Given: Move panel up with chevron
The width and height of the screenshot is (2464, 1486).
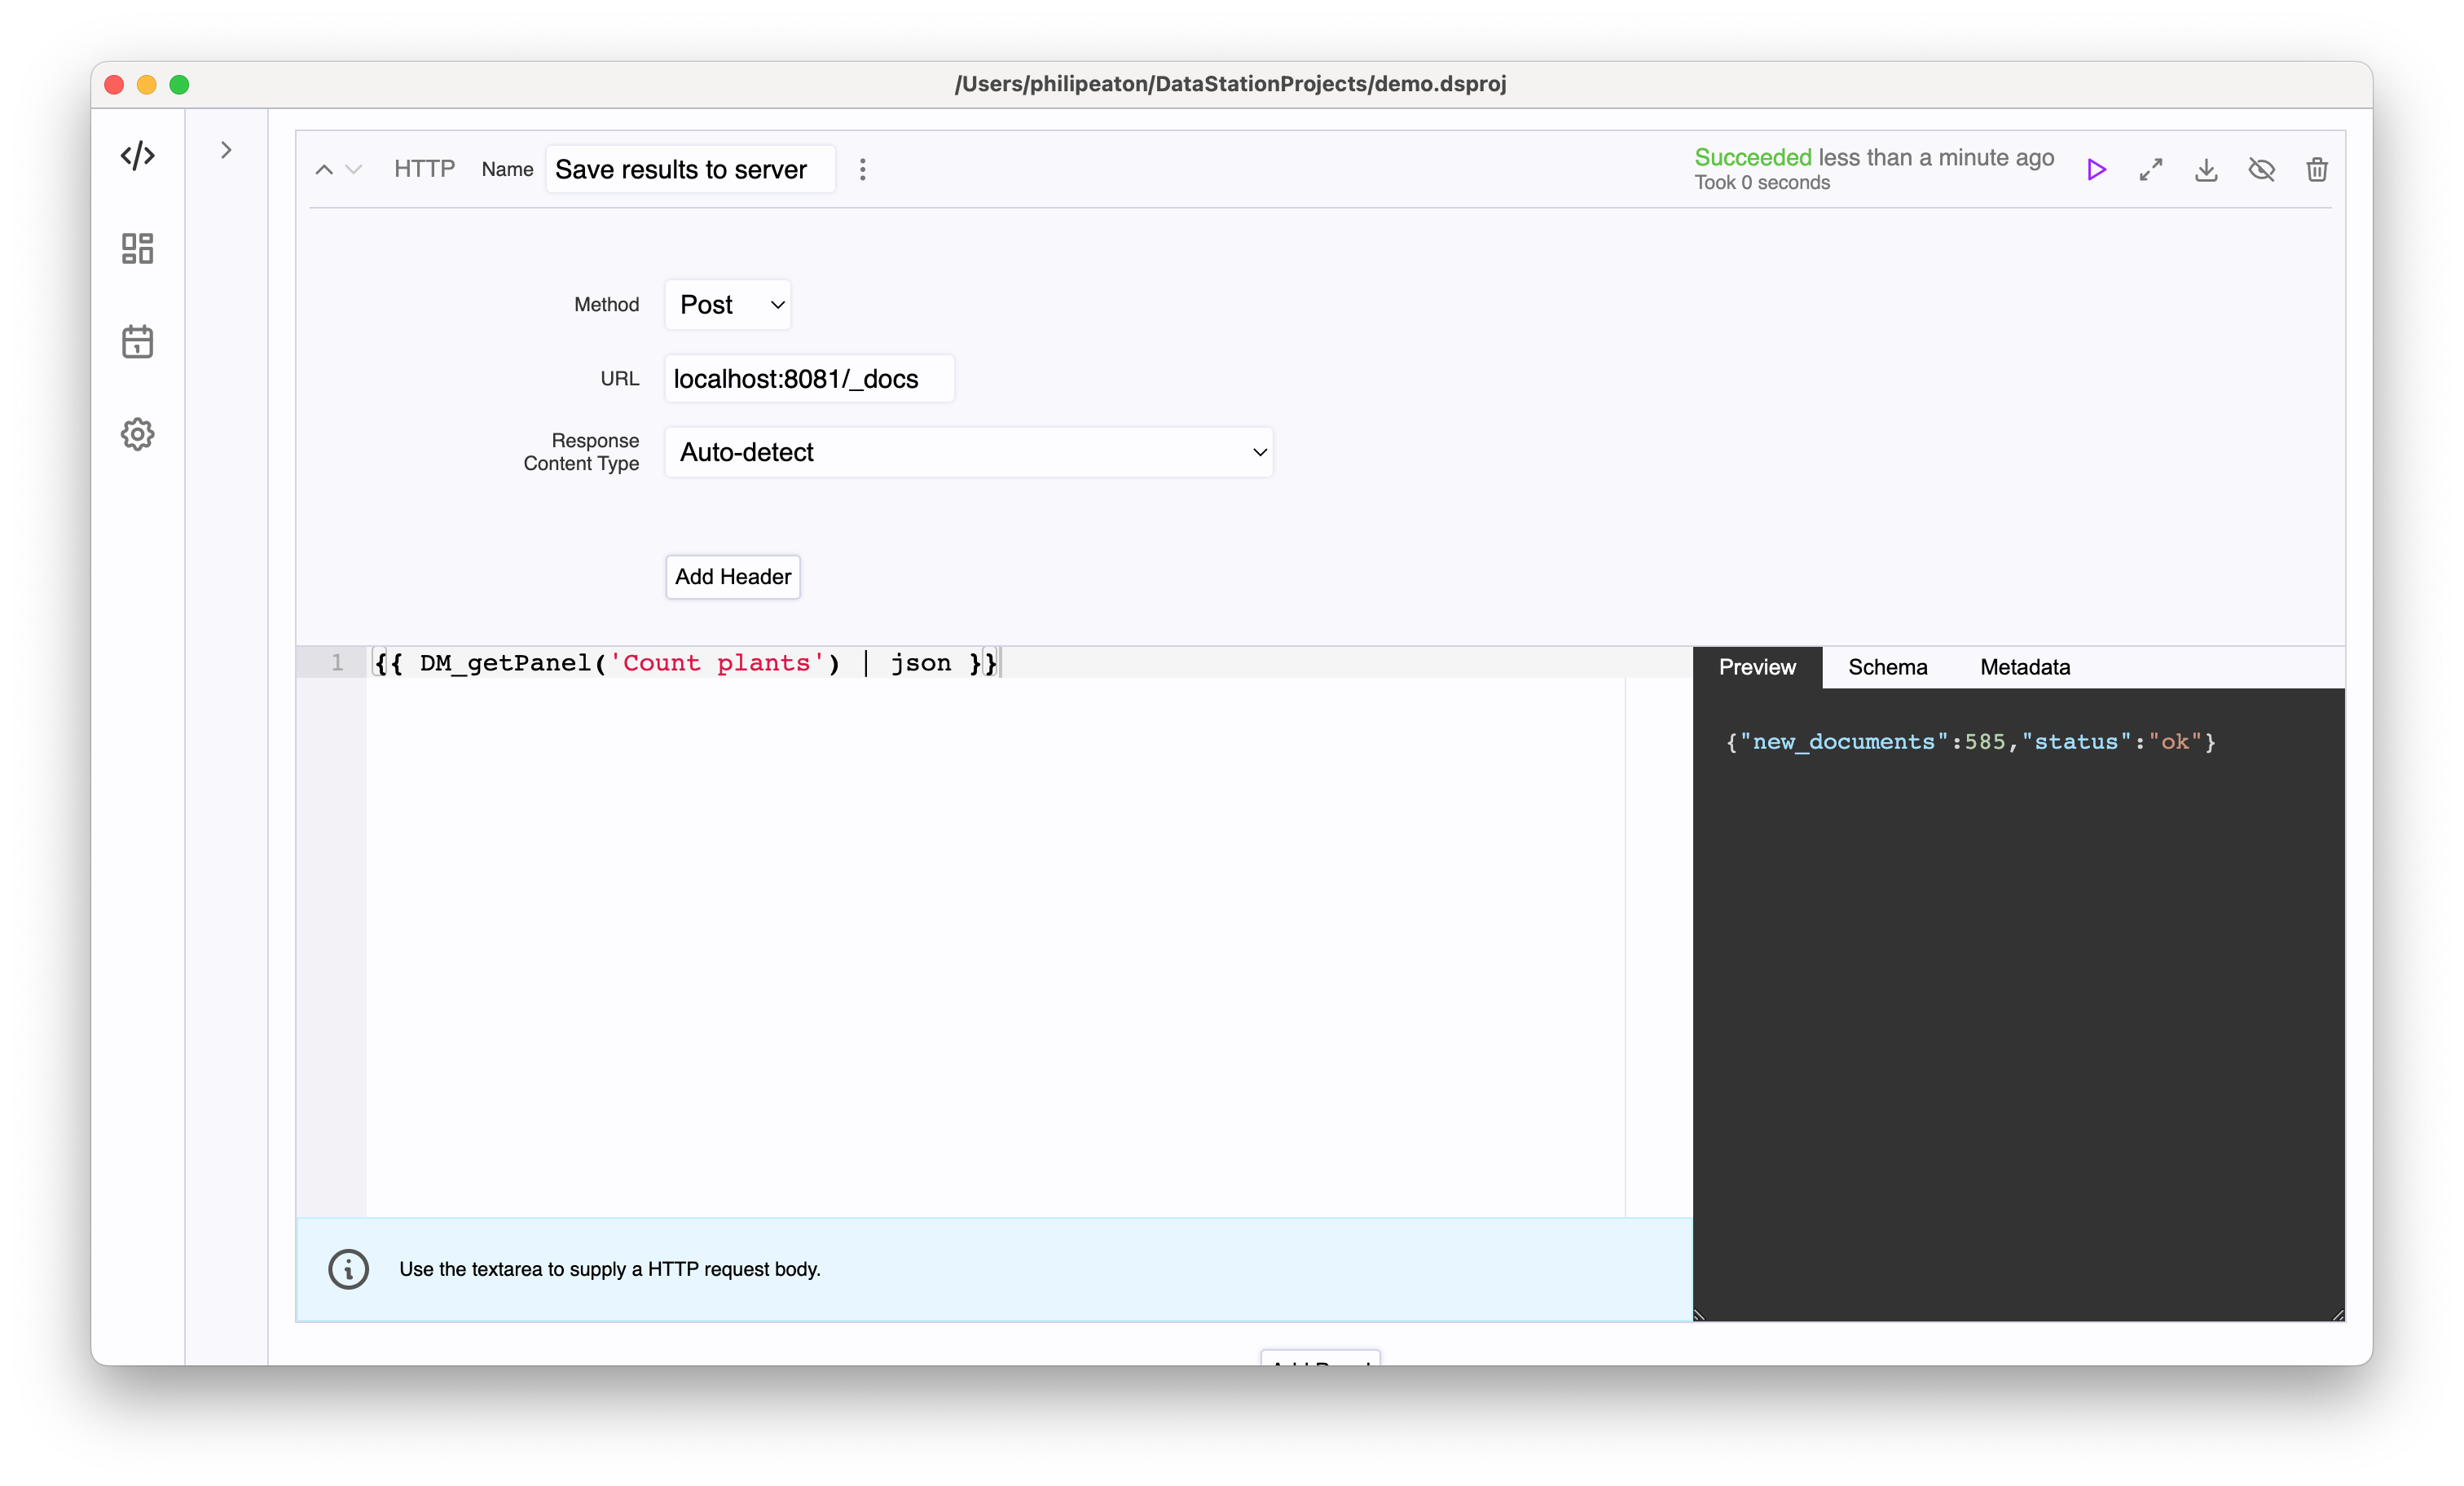Looking at the screenshot, I should (x=324, y=170).
